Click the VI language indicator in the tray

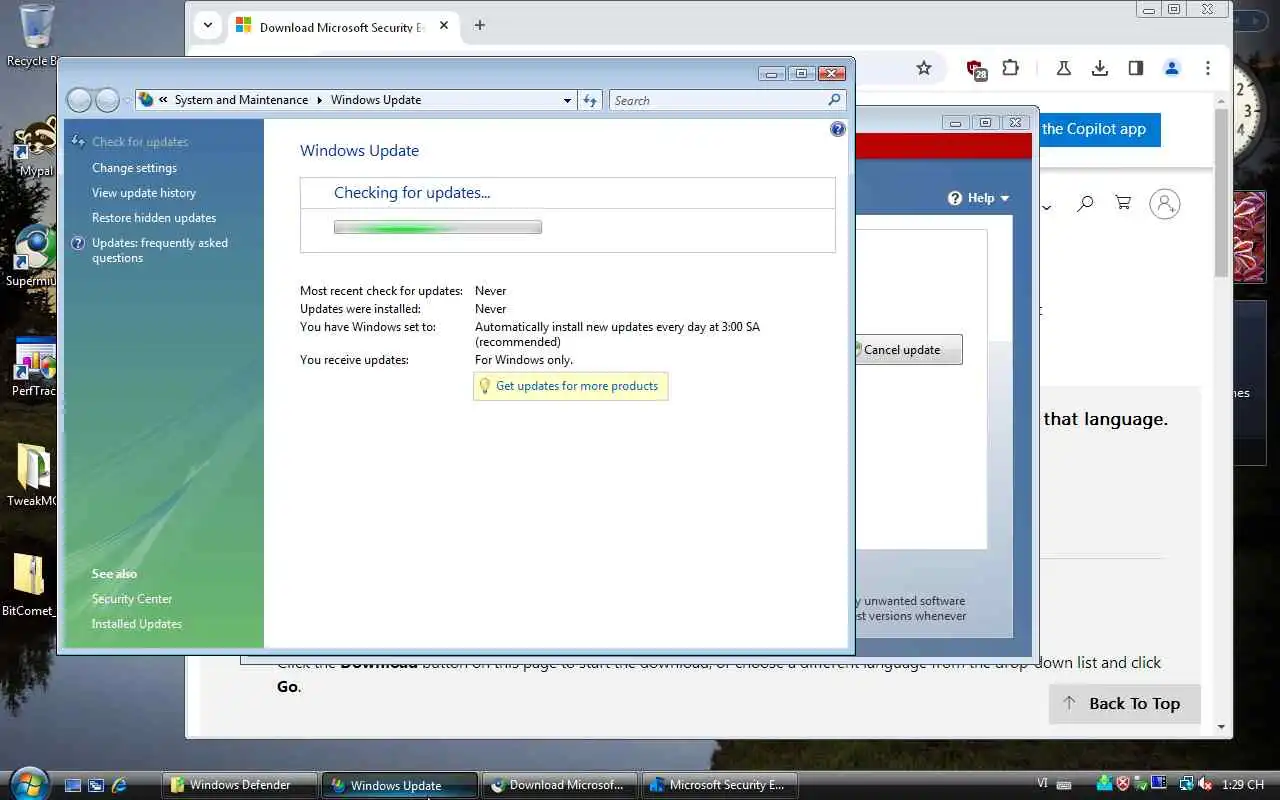pyautogui.click(x=1043, y=785)
